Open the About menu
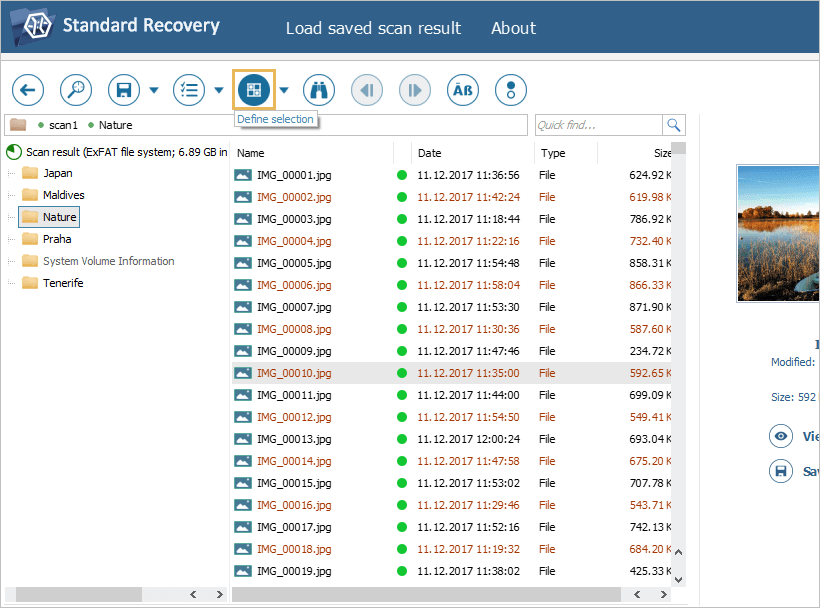820x608 pixels. 513,28
